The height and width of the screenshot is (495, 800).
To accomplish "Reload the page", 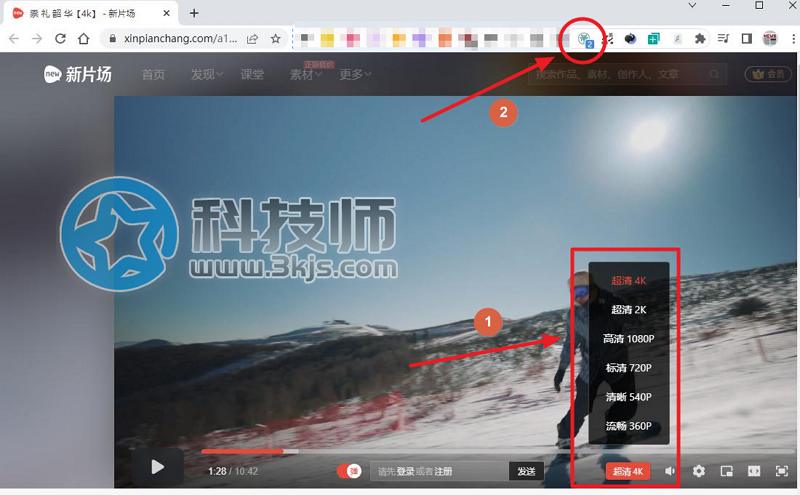I will coord(60,39).
